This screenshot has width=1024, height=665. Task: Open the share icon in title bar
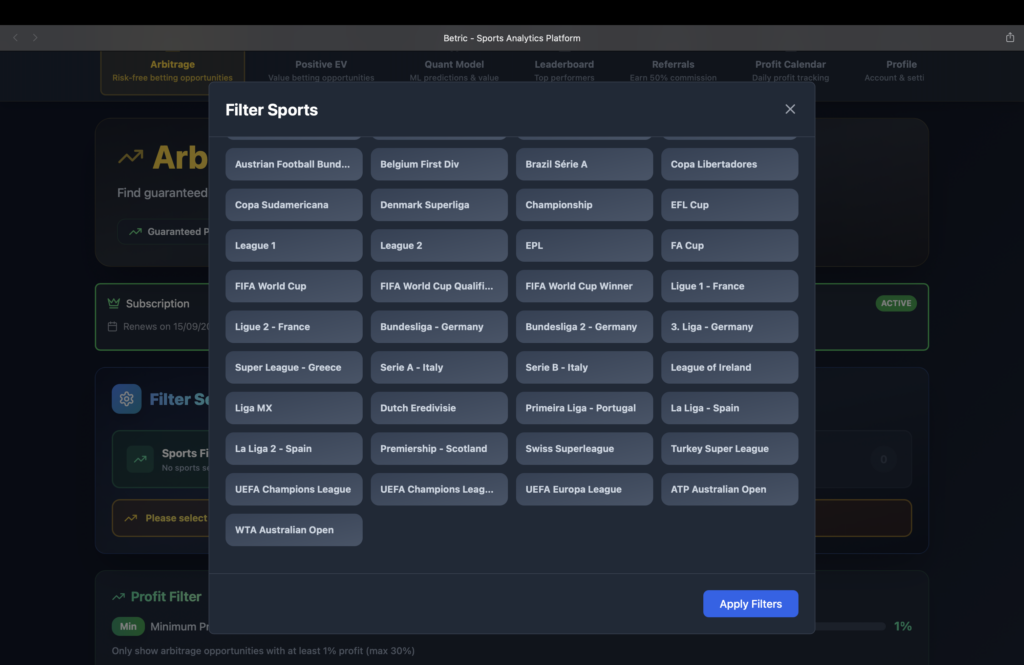click(1009, 38)
